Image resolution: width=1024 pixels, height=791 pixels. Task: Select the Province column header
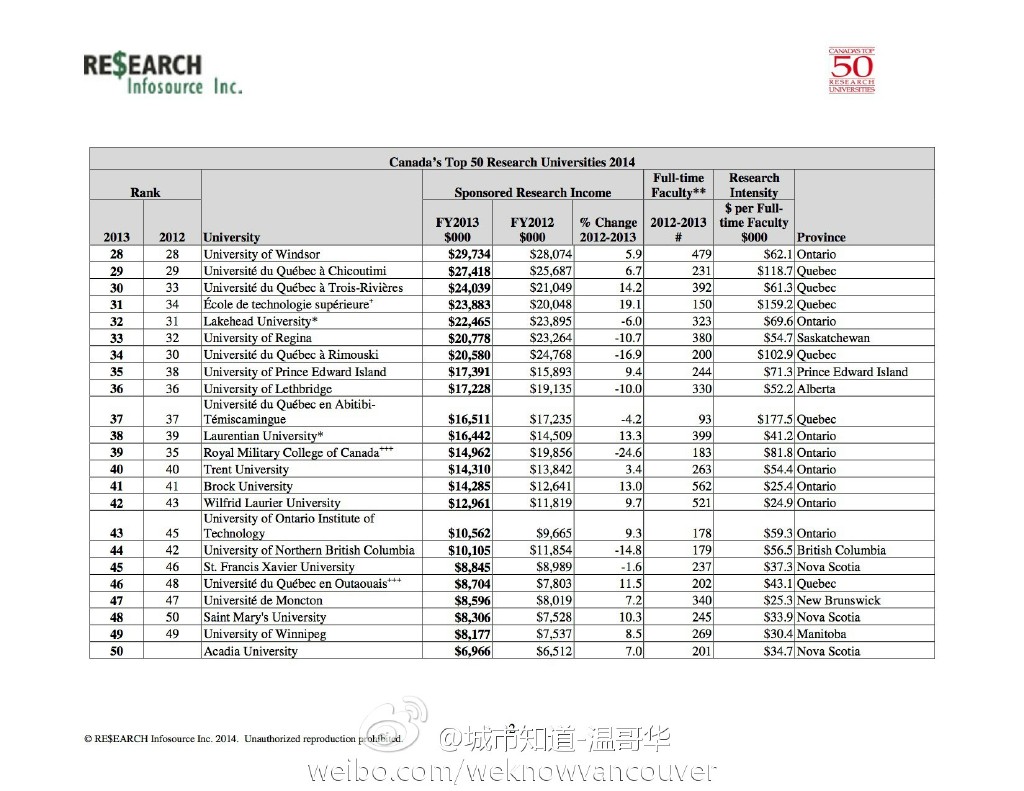(821, 237)
